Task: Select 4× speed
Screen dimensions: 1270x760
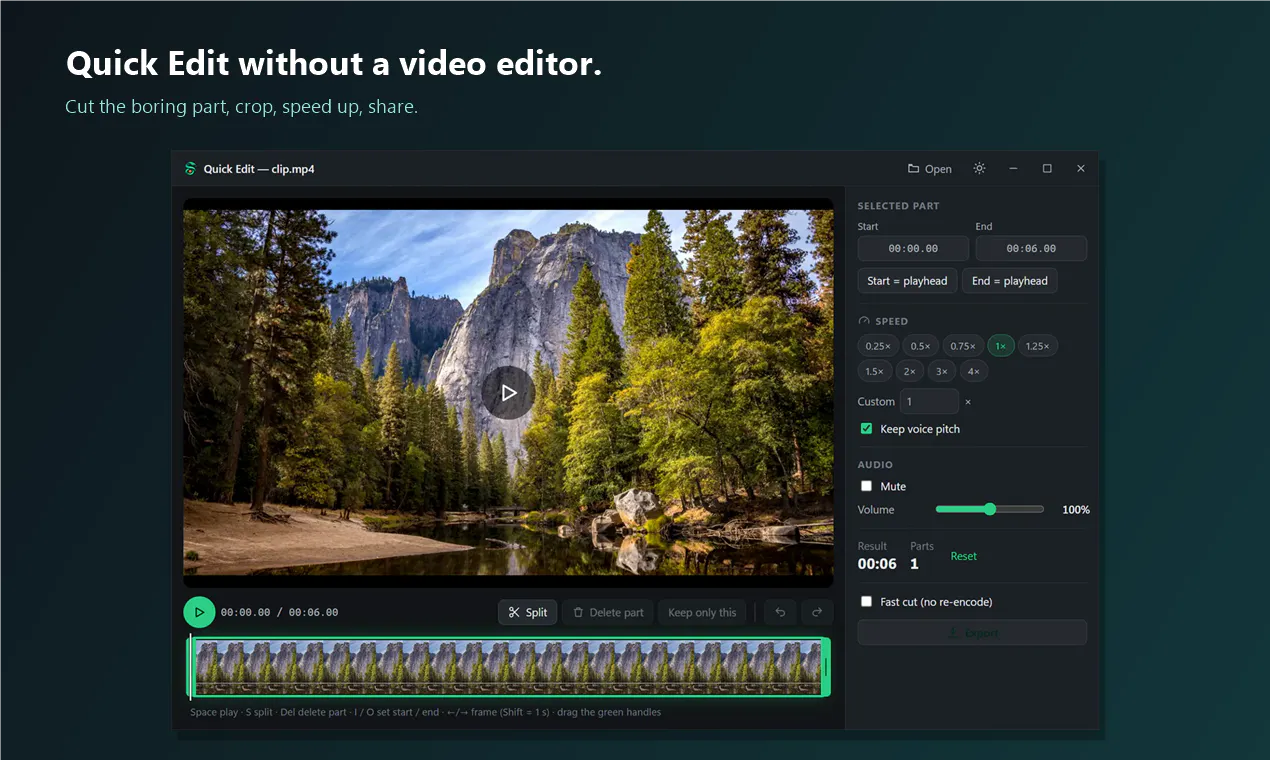Action: pos(974,371)
